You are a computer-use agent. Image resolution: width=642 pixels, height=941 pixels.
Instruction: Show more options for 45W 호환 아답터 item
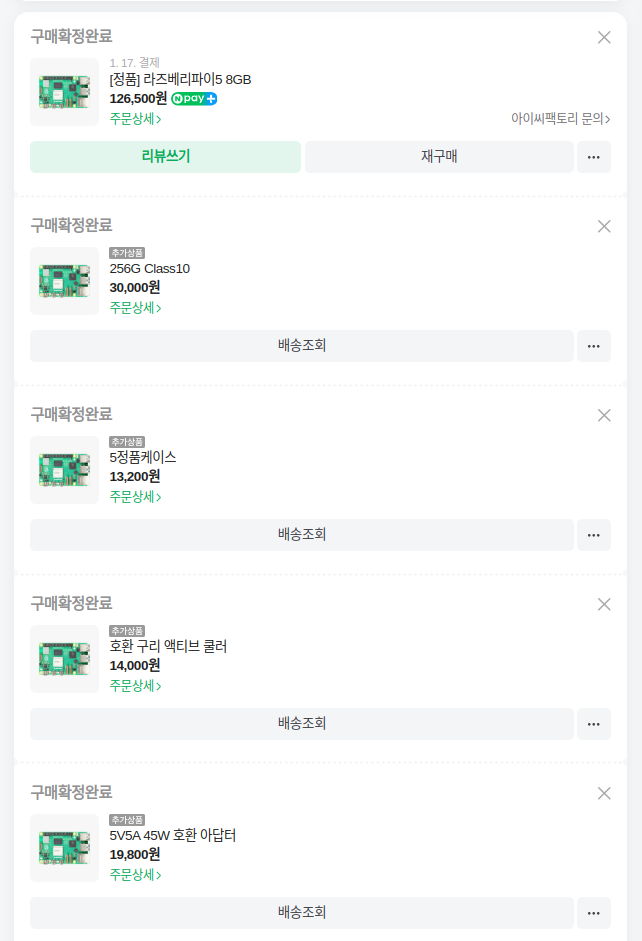click(x=594, y=913)
